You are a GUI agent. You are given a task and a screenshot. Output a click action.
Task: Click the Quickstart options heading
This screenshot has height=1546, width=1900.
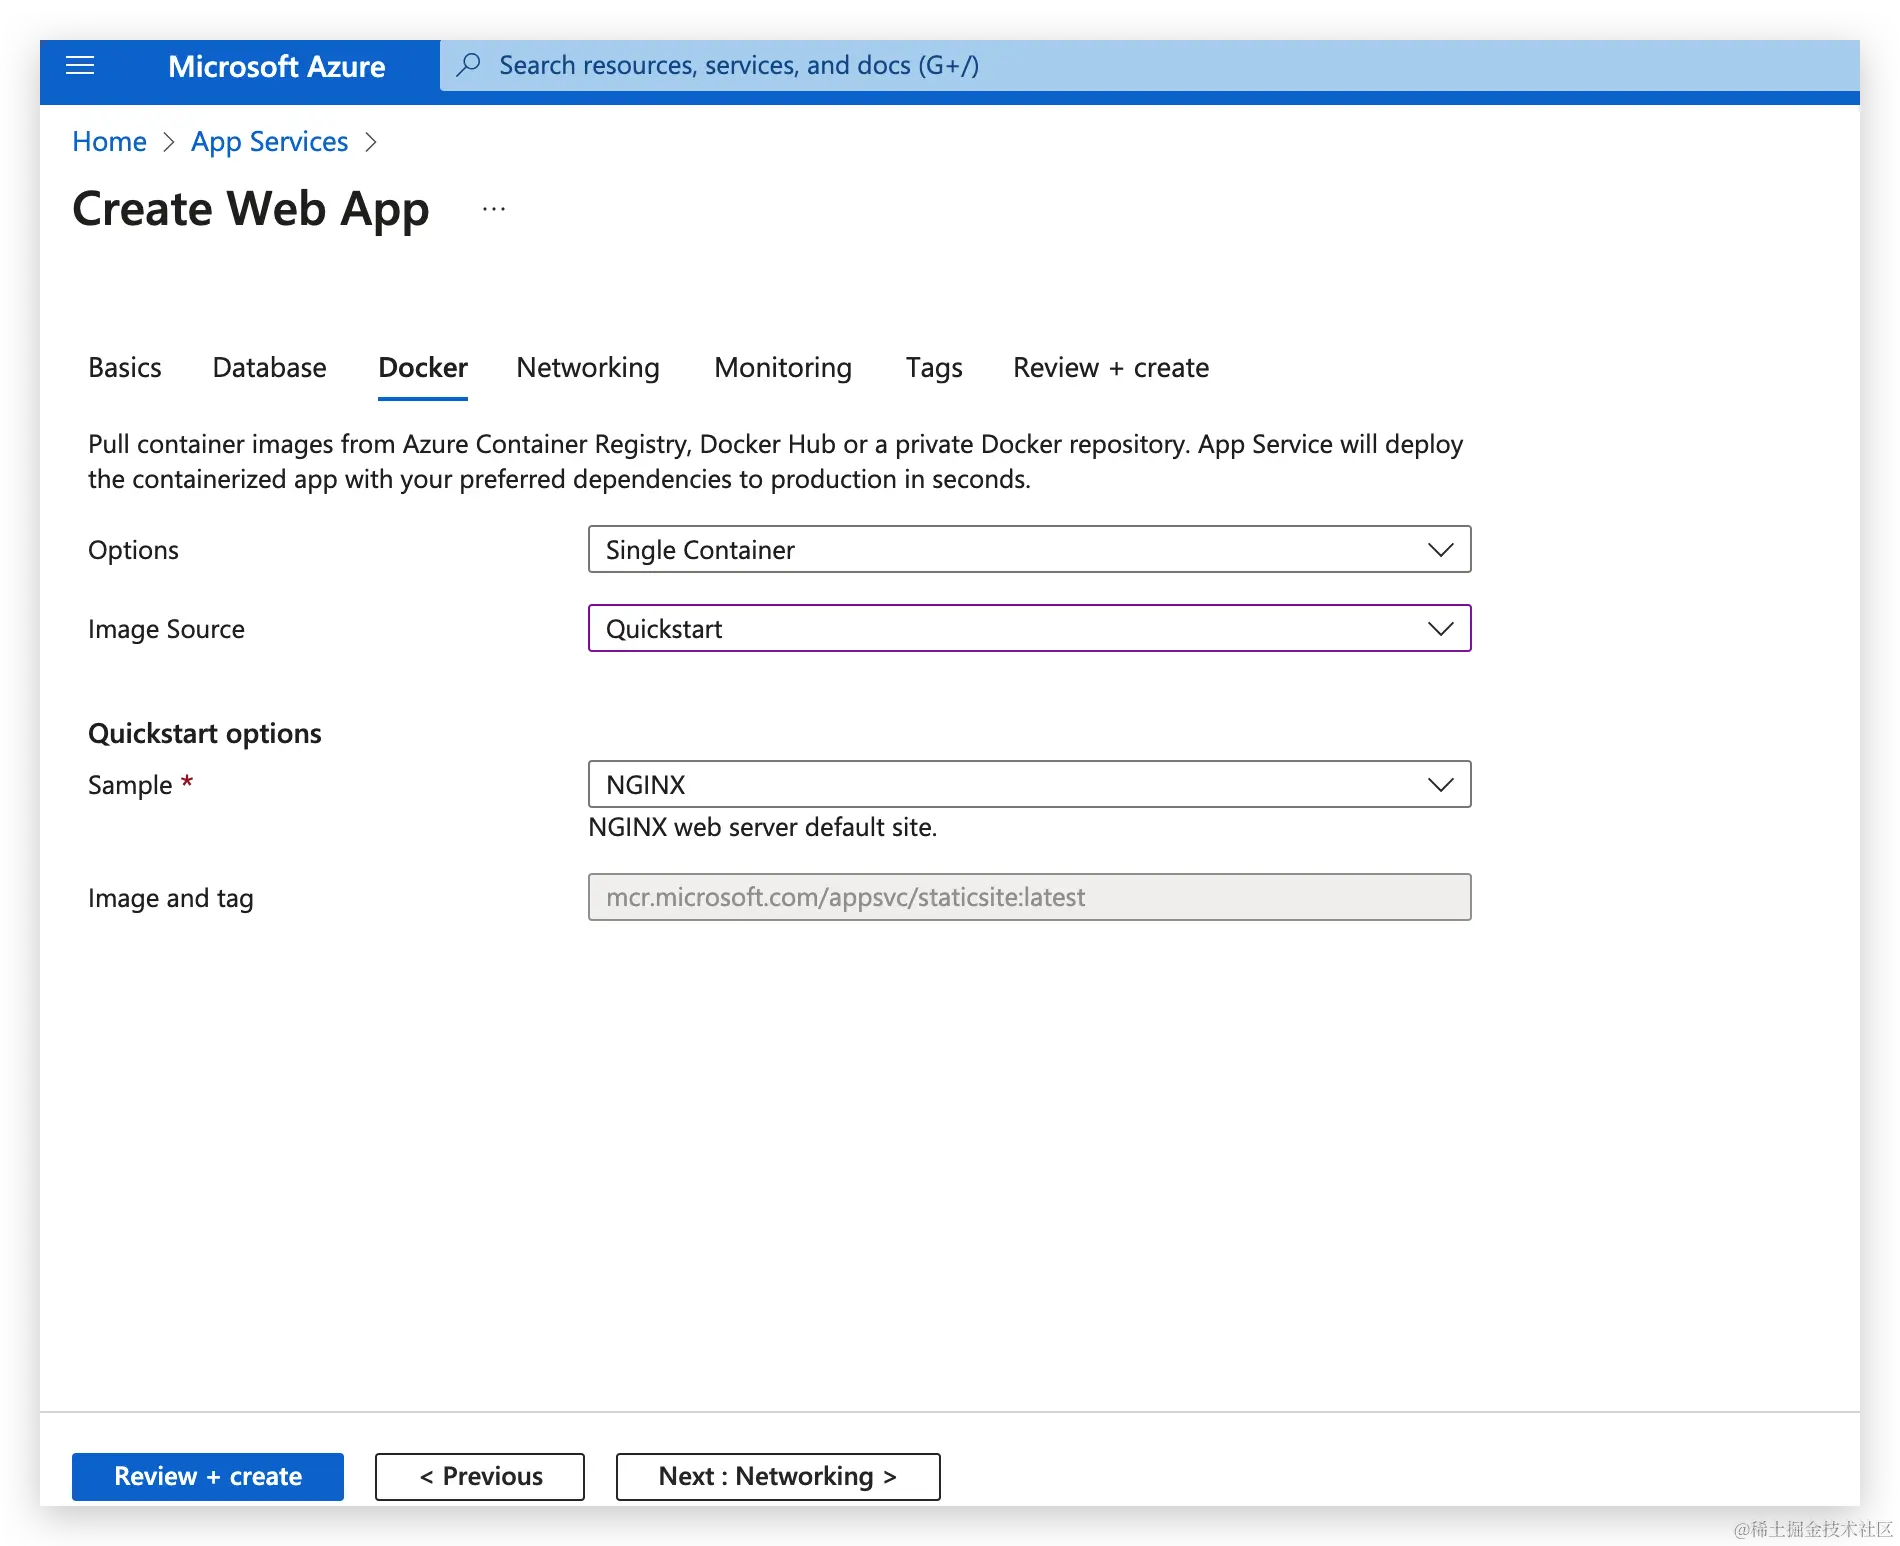tap(205, 733)
